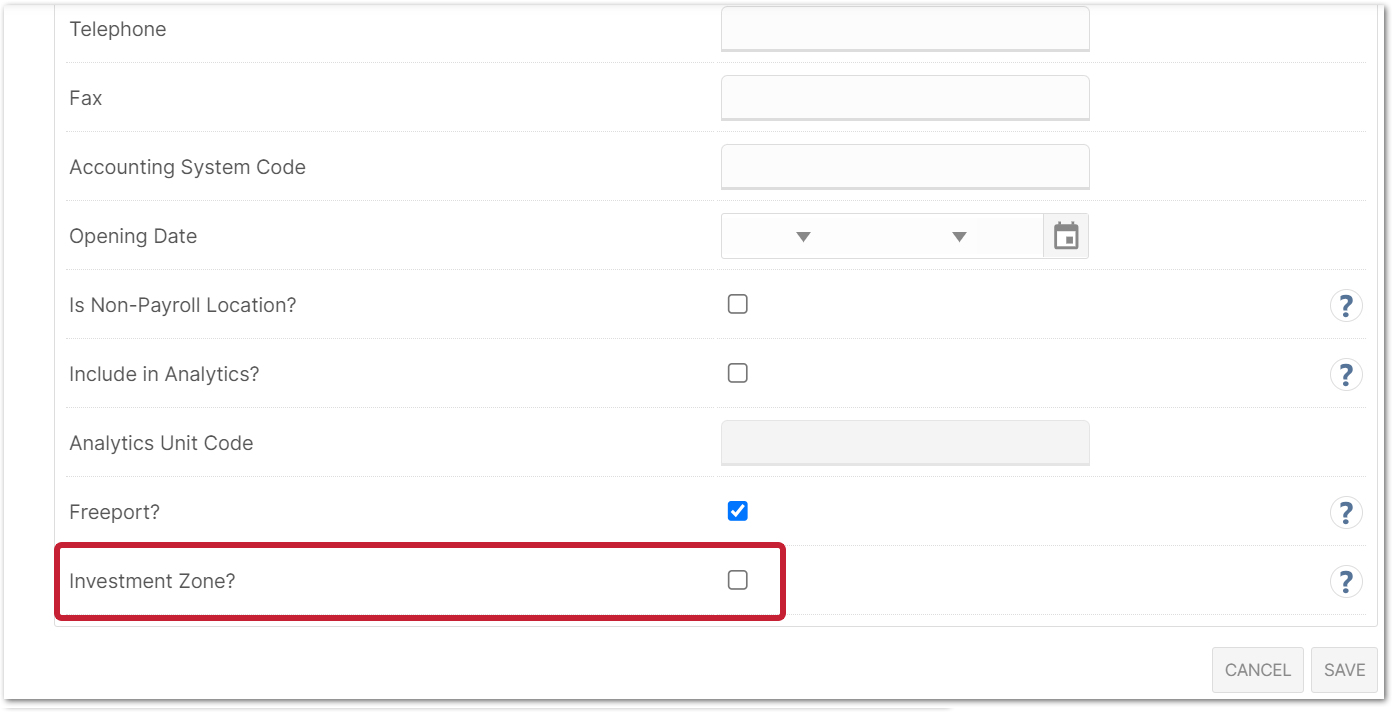Click the Investment Zone? label text

point(152,581)
